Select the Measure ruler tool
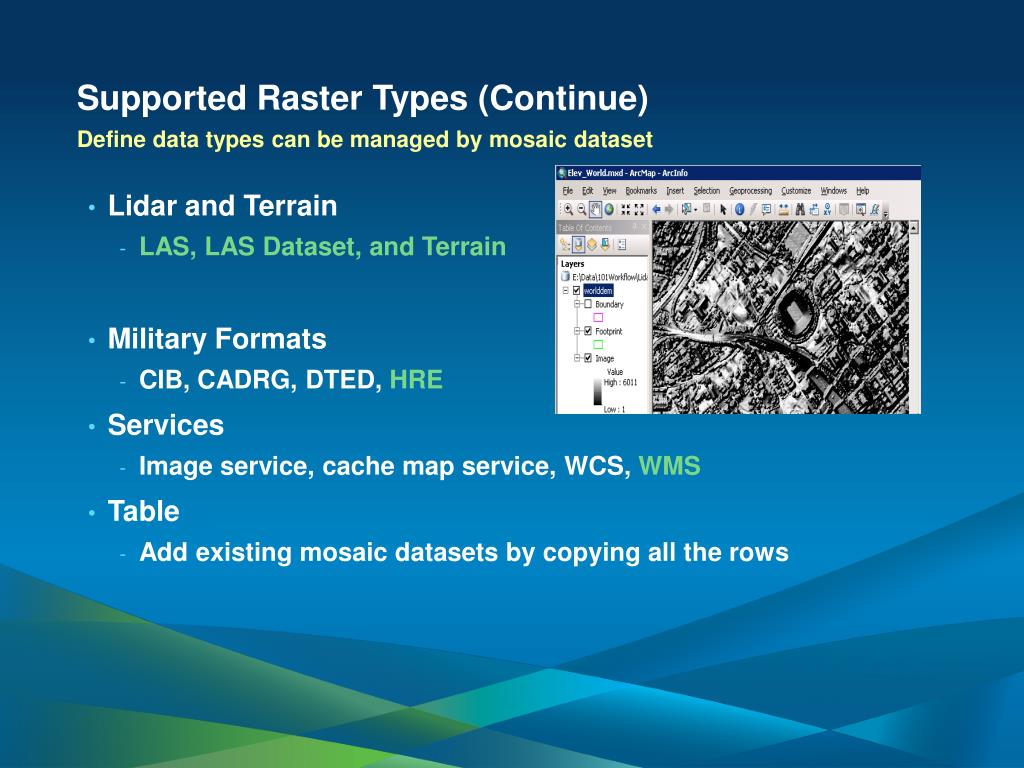 tap(784, 209)
